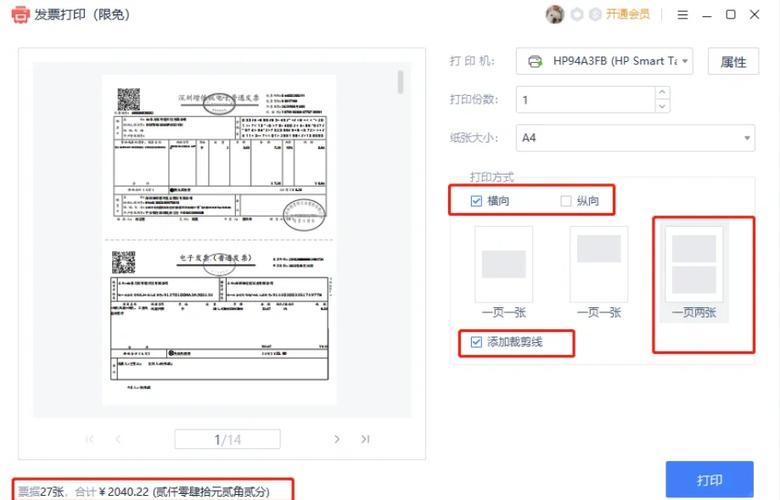Increase print copies with up arrow
Viewport: 780px width, 500px height.
(662, 93)
